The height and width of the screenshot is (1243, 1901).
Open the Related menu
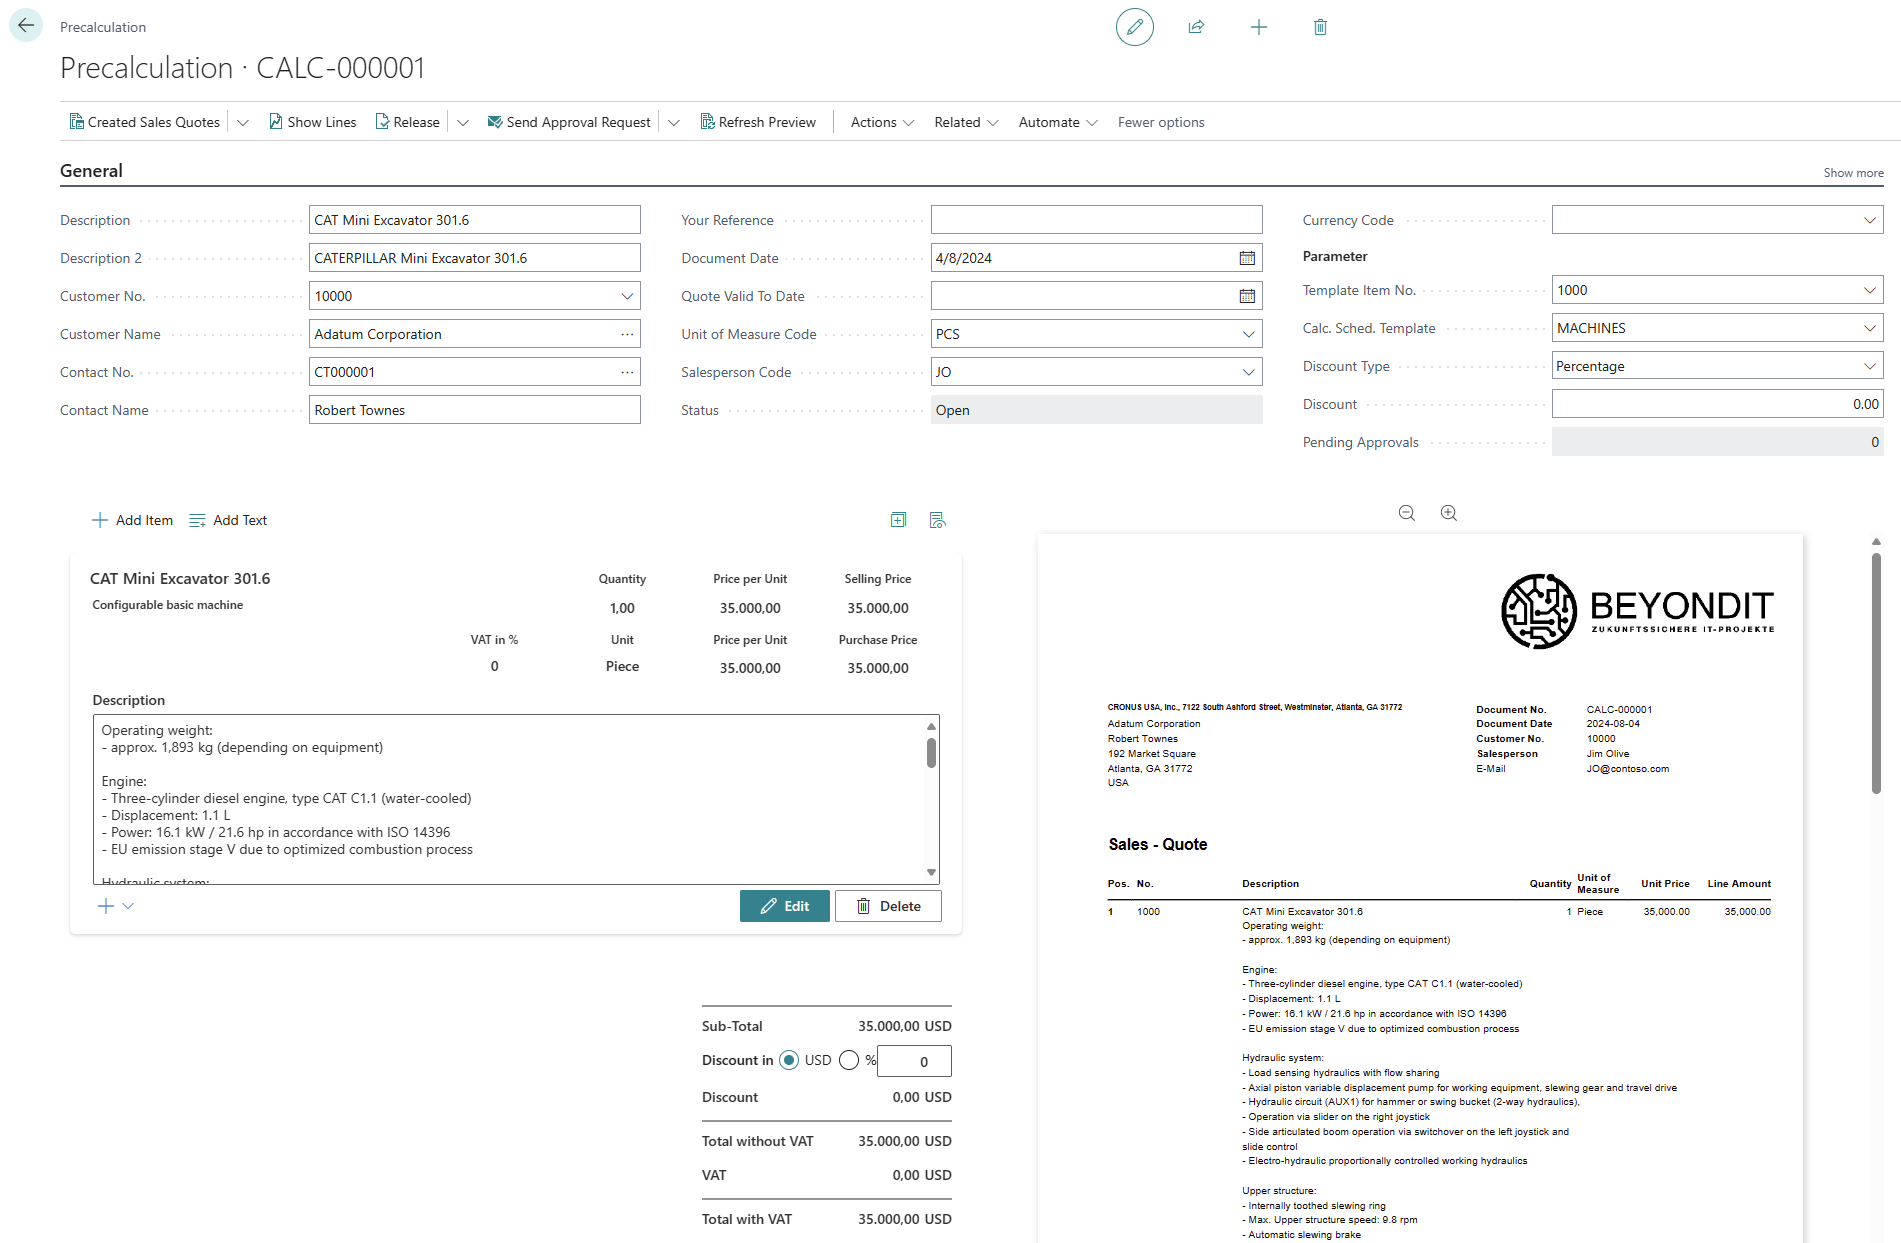(x=965, y=122)
